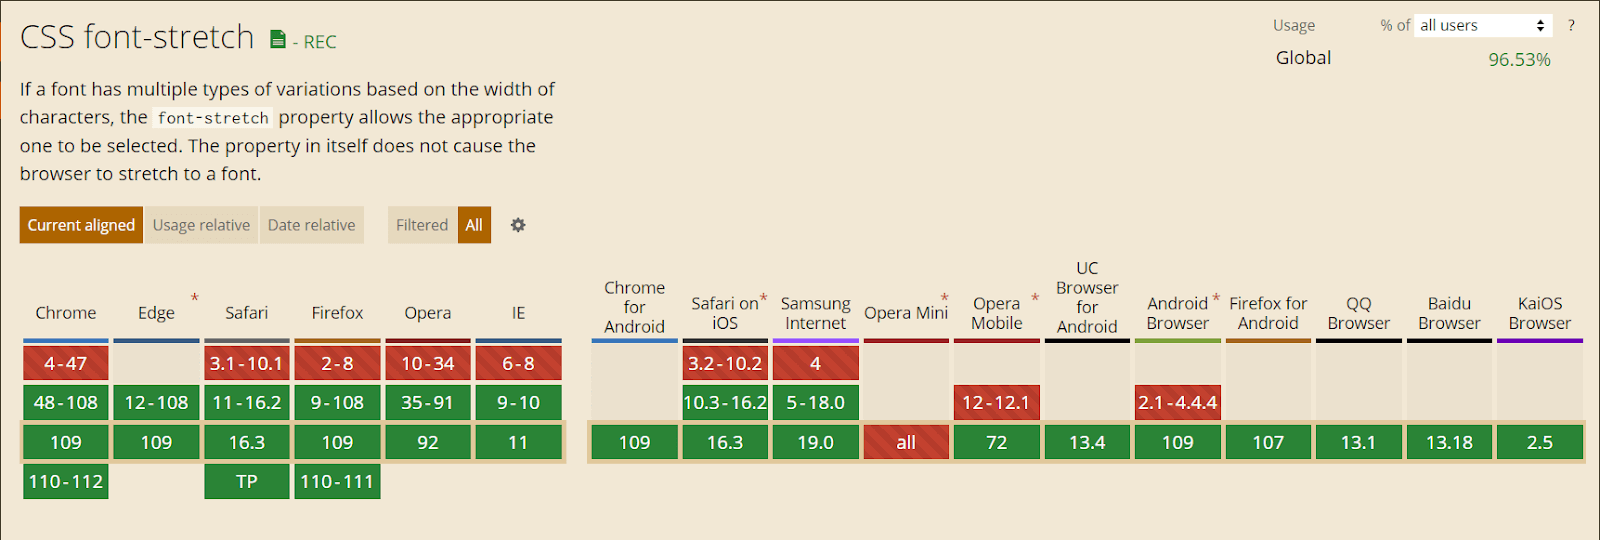Select the All browsers tab
Image resolution: width=1600 pixels, height=540 pixels.
[474, 225]
